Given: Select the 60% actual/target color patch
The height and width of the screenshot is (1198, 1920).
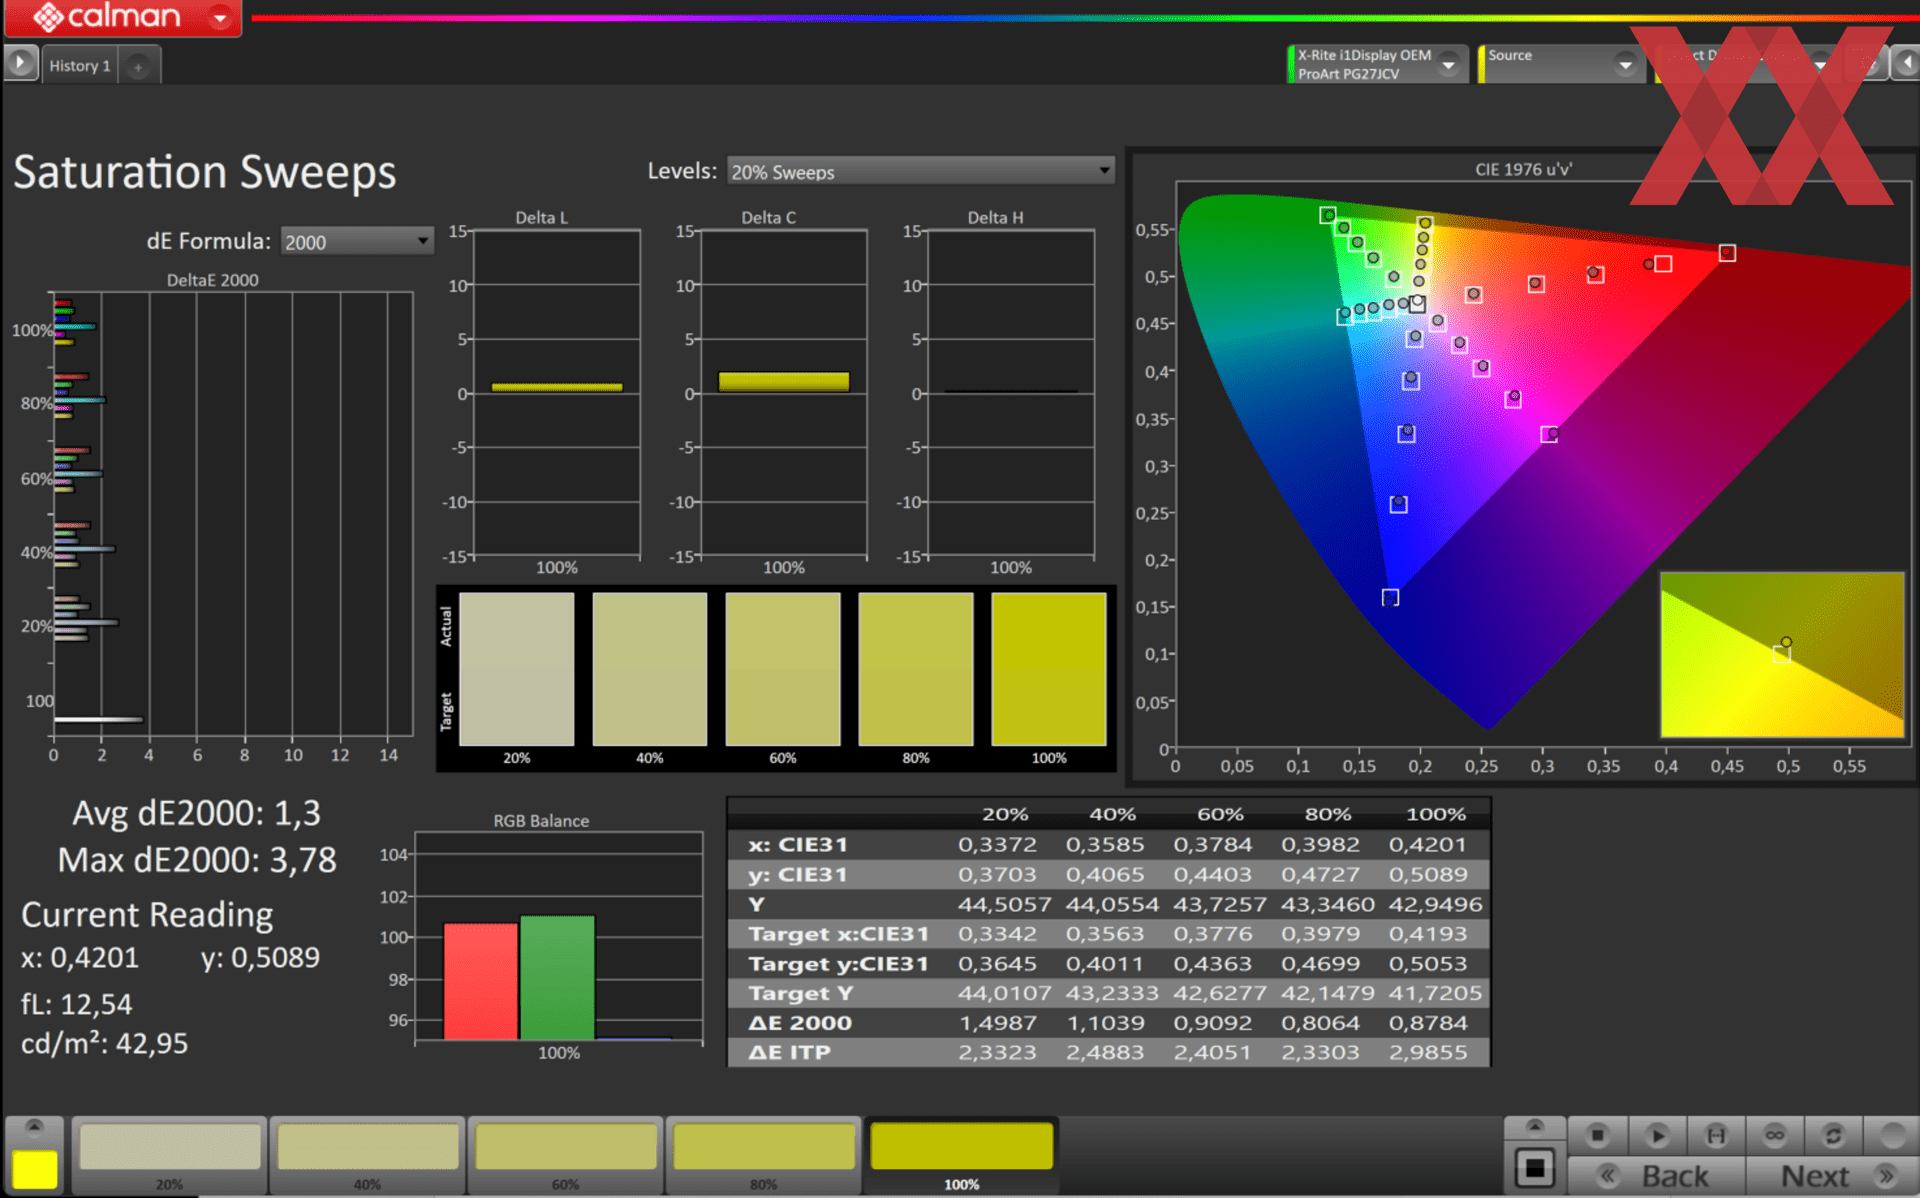Looking at the screenshot, I should (x=782, y=669).
